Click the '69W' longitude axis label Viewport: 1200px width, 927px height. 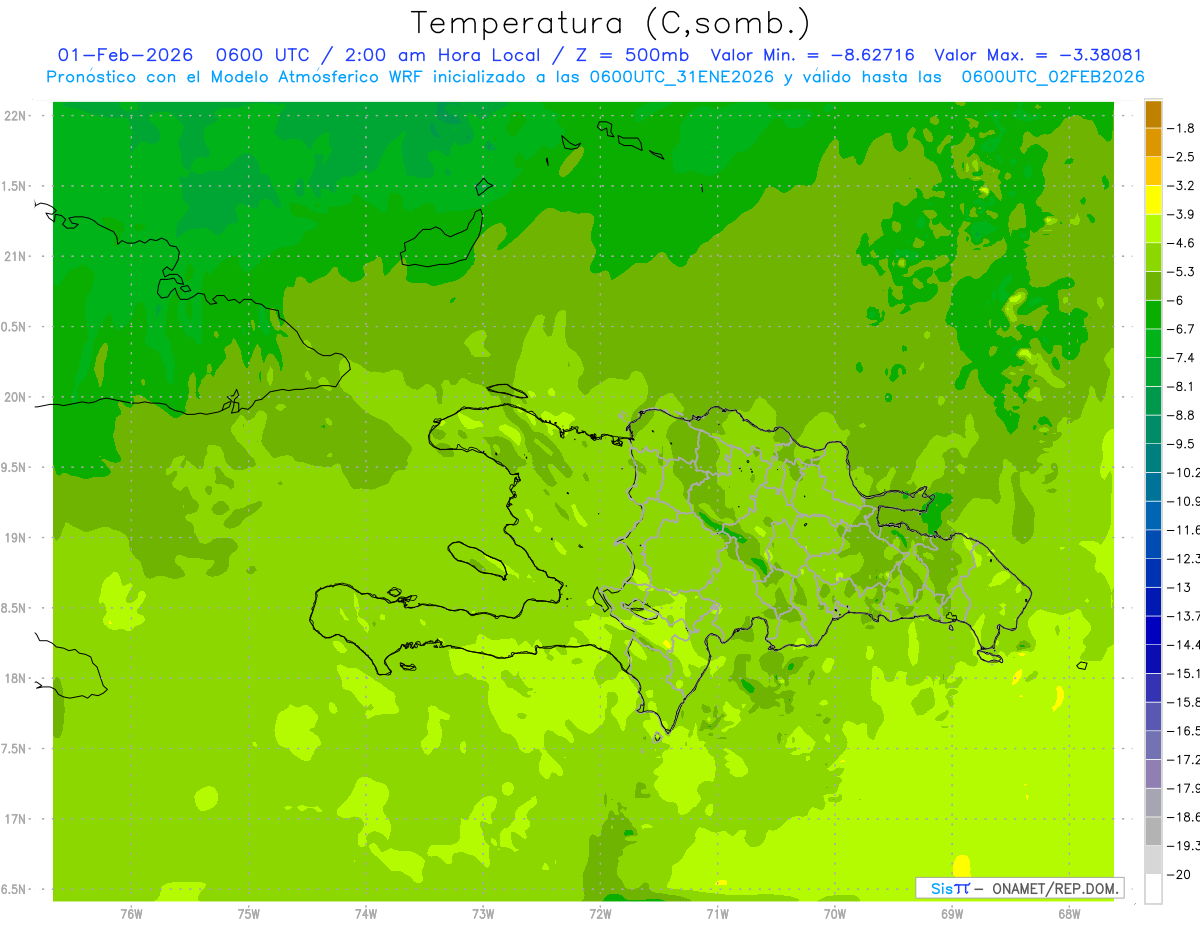click(952, 914)
